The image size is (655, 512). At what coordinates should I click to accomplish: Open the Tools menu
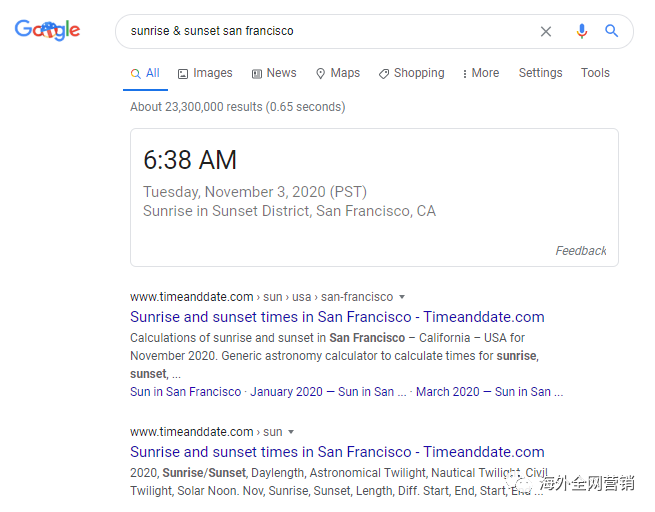click(595, 73)
